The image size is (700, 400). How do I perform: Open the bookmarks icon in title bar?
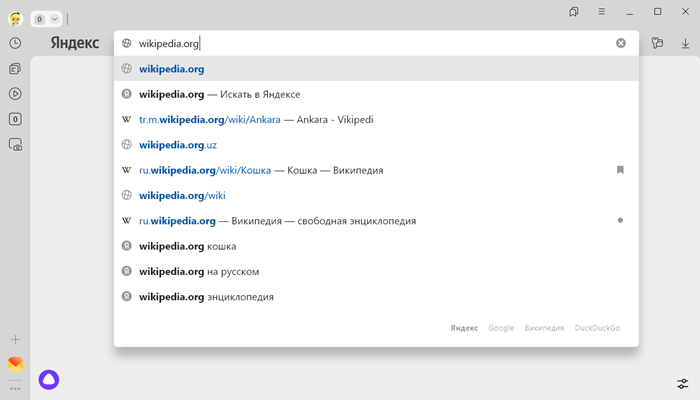click(x=574, y=12)
